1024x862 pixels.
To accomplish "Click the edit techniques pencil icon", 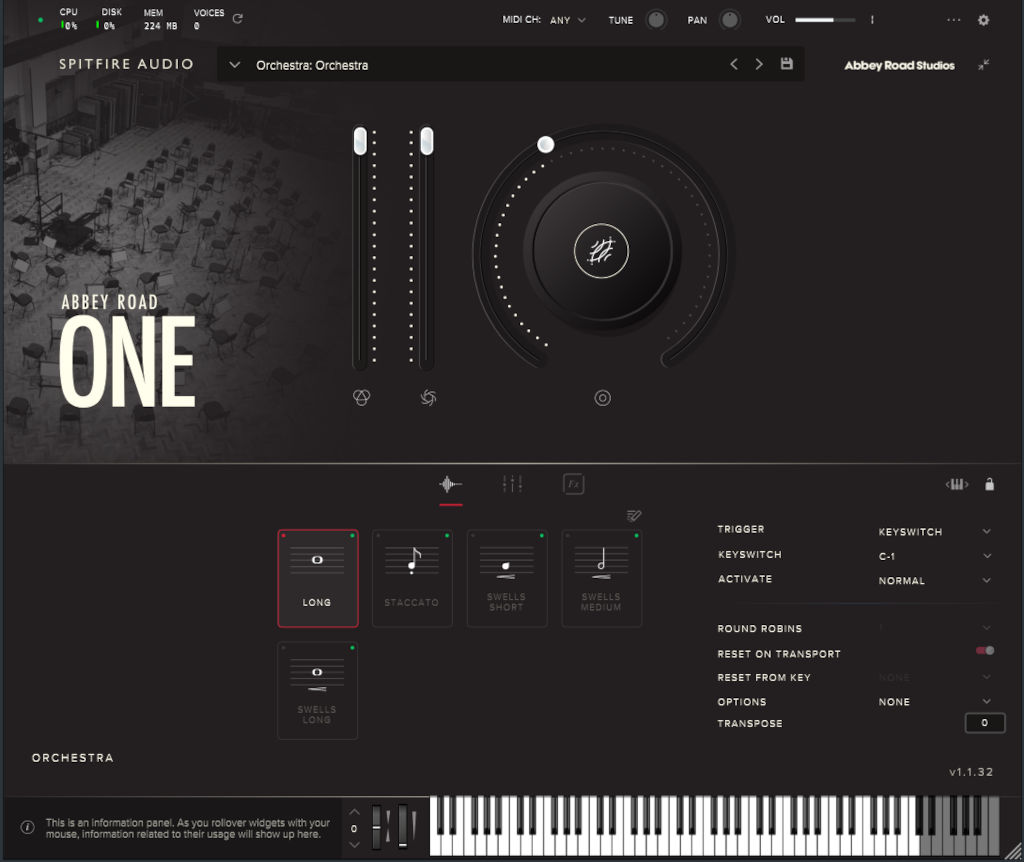I will point(633,516).
